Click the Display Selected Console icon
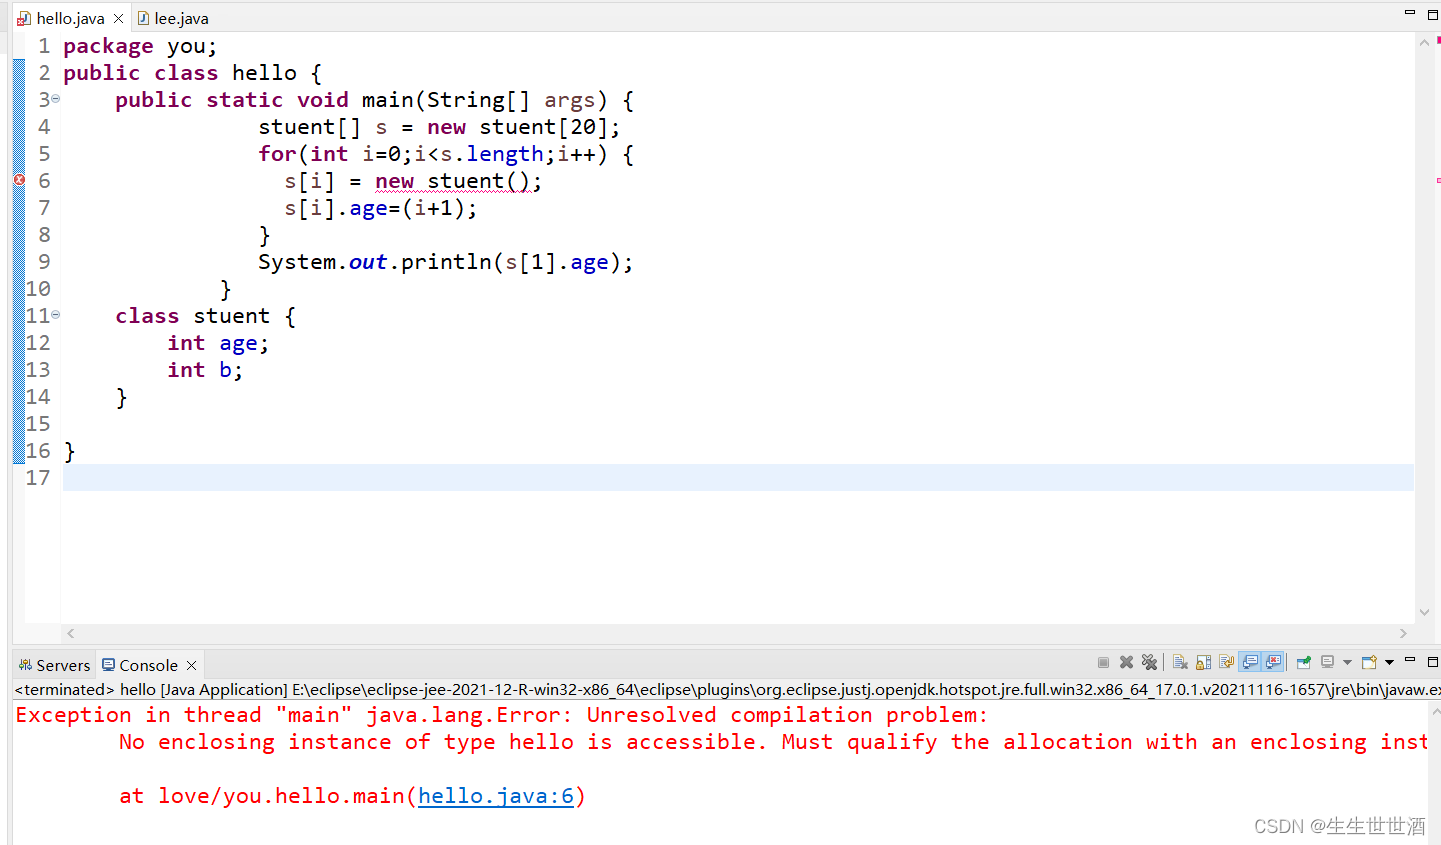 tap(1327, 661)
